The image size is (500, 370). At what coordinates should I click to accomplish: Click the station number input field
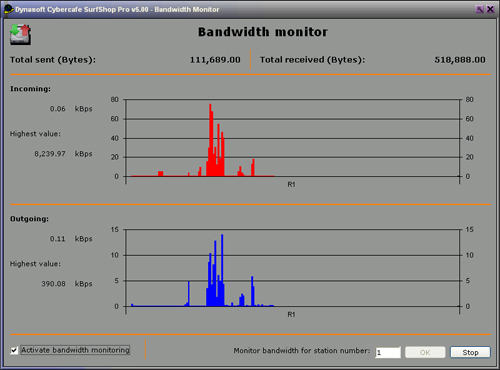[x=388, y=352]
